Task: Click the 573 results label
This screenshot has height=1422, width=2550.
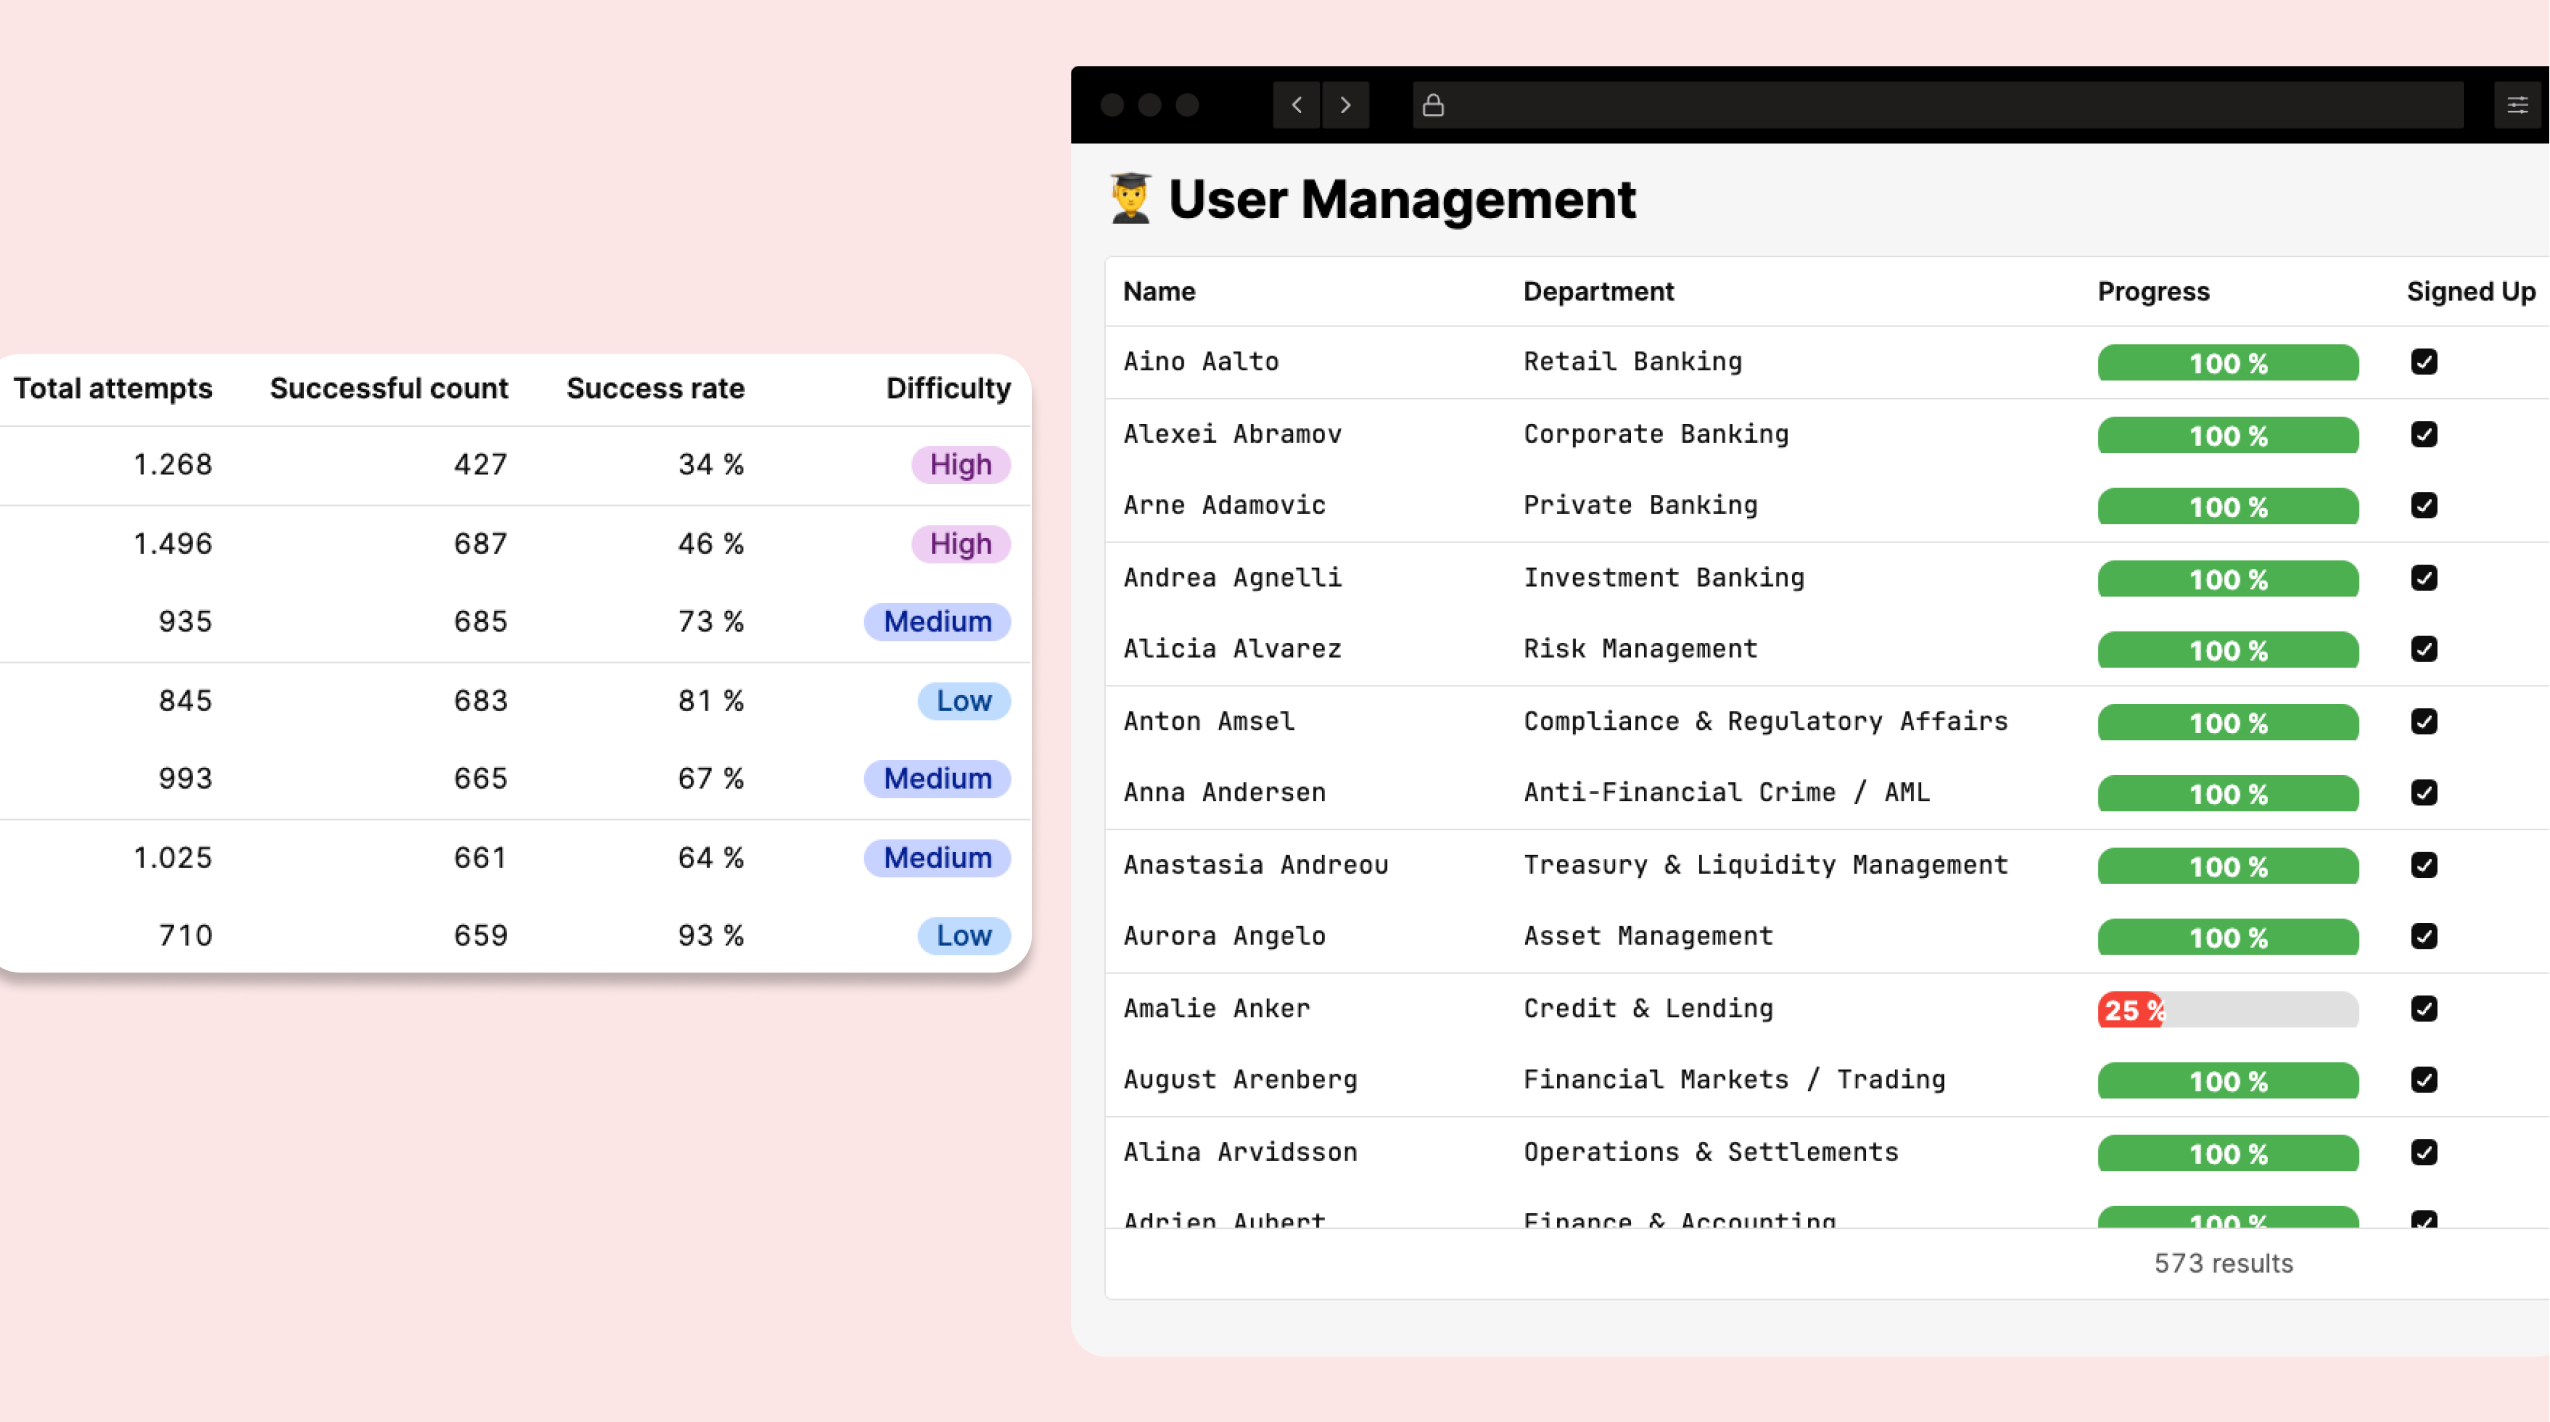Action: pos(2222,1263)
